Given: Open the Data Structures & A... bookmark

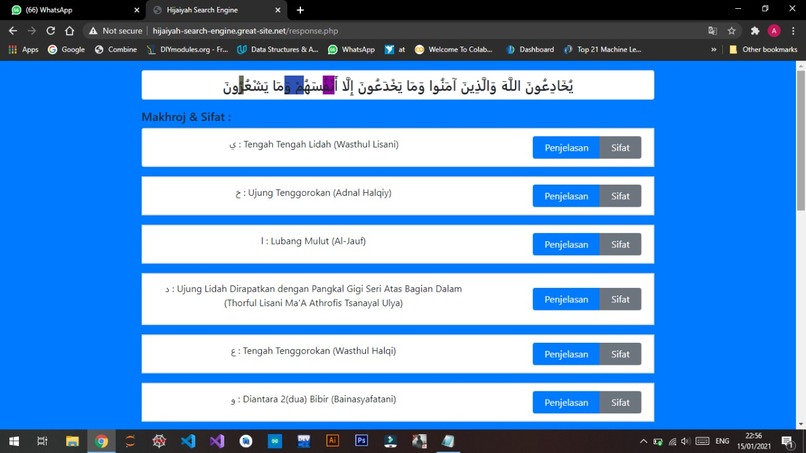Looking at the screenshot, I should click(x=278, y=49).
